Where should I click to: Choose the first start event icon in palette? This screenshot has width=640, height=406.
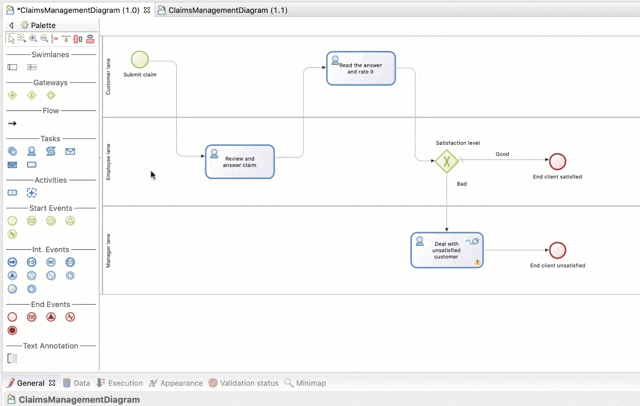point(13,221)
